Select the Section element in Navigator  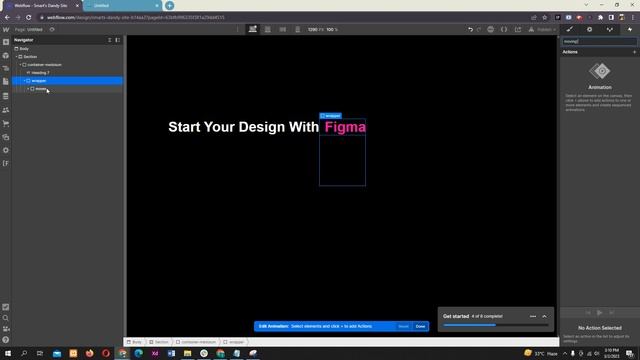coord(30,57)
